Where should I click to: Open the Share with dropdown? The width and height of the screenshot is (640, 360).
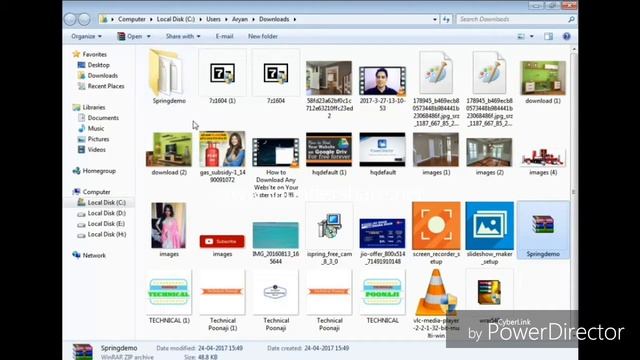[183, 36]
